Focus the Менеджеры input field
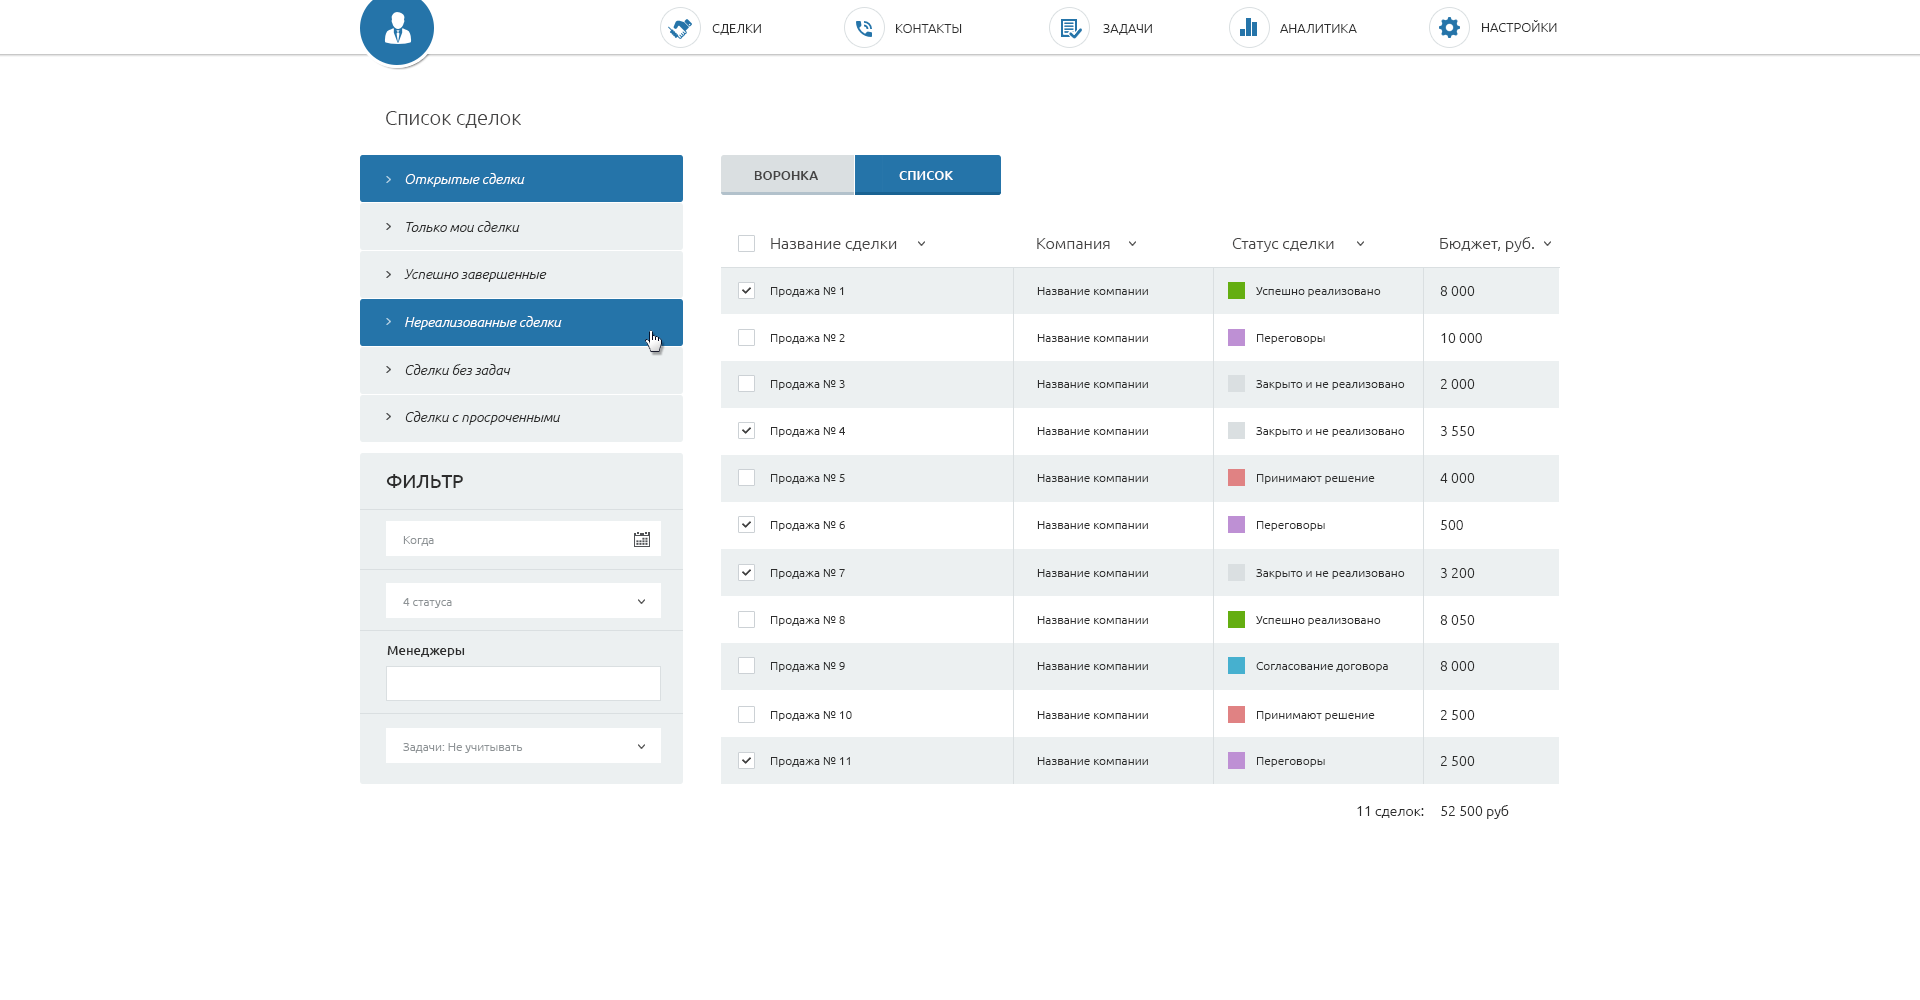Image resolution: width=1920 pixels, height=1000 pixels. (x=523, y=683)
